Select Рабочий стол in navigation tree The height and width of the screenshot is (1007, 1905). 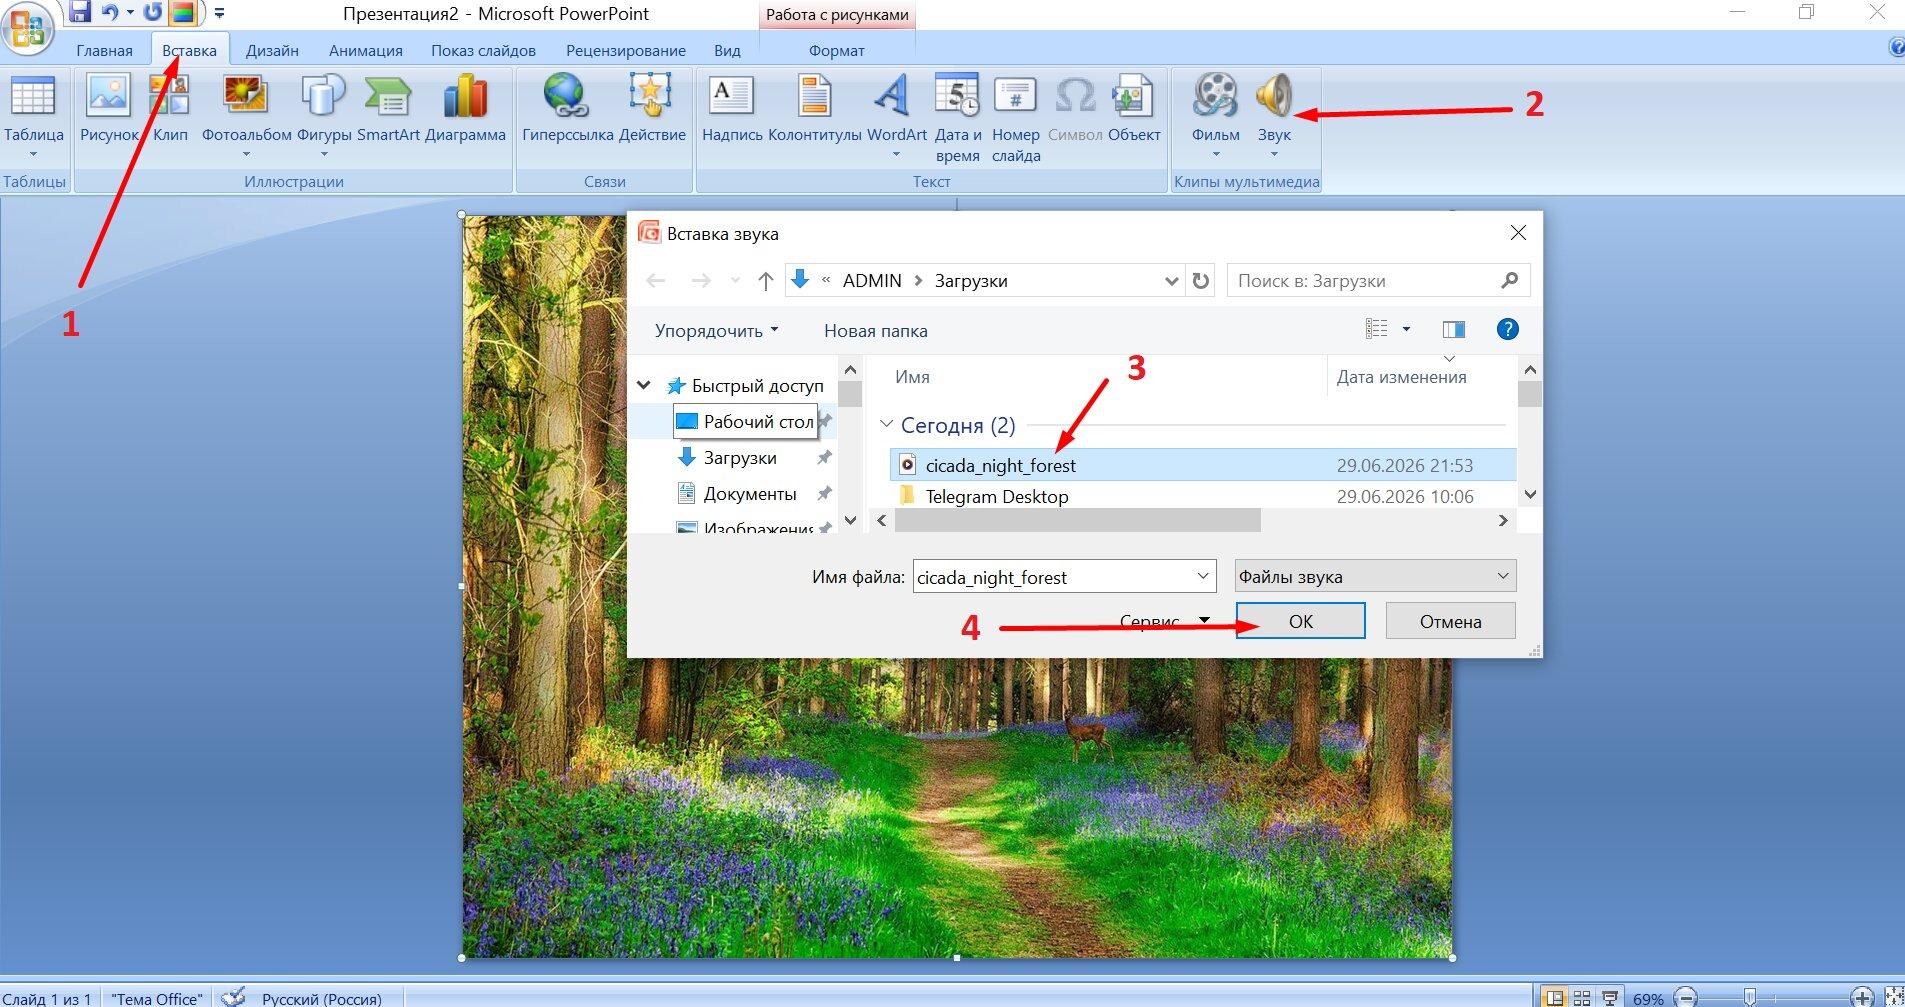745,422
